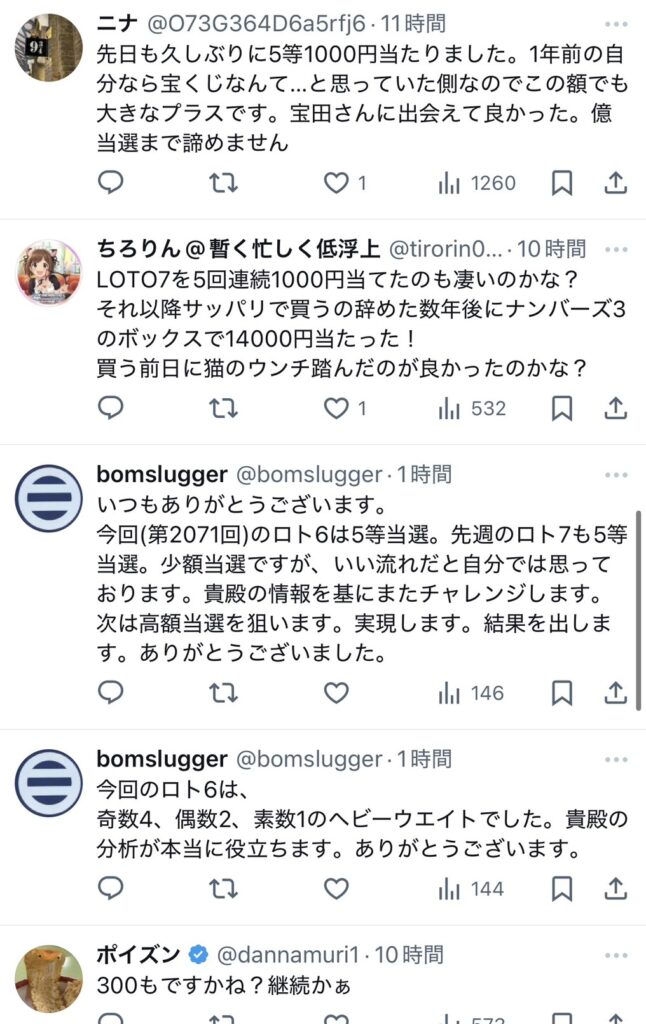Open more menu on ちろりん's tweet
This screenshot has height=1024, width=646.
616,248
